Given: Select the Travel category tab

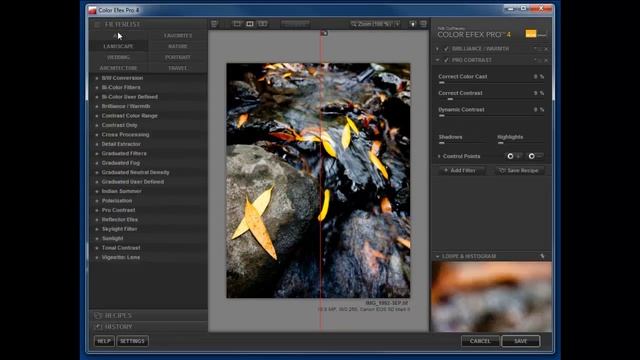Looking at the screenshot, I should (x=178, y=68).
